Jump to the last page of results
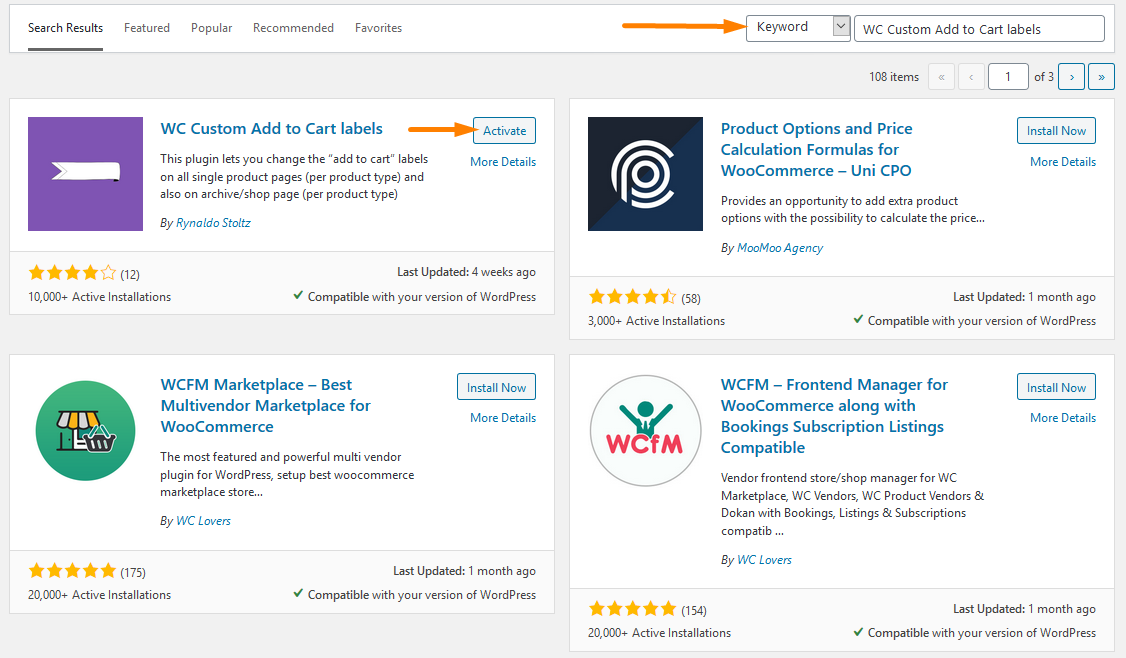This screenshot has width=1126, height=658. pyautogui.click(x=1102, y=77)
